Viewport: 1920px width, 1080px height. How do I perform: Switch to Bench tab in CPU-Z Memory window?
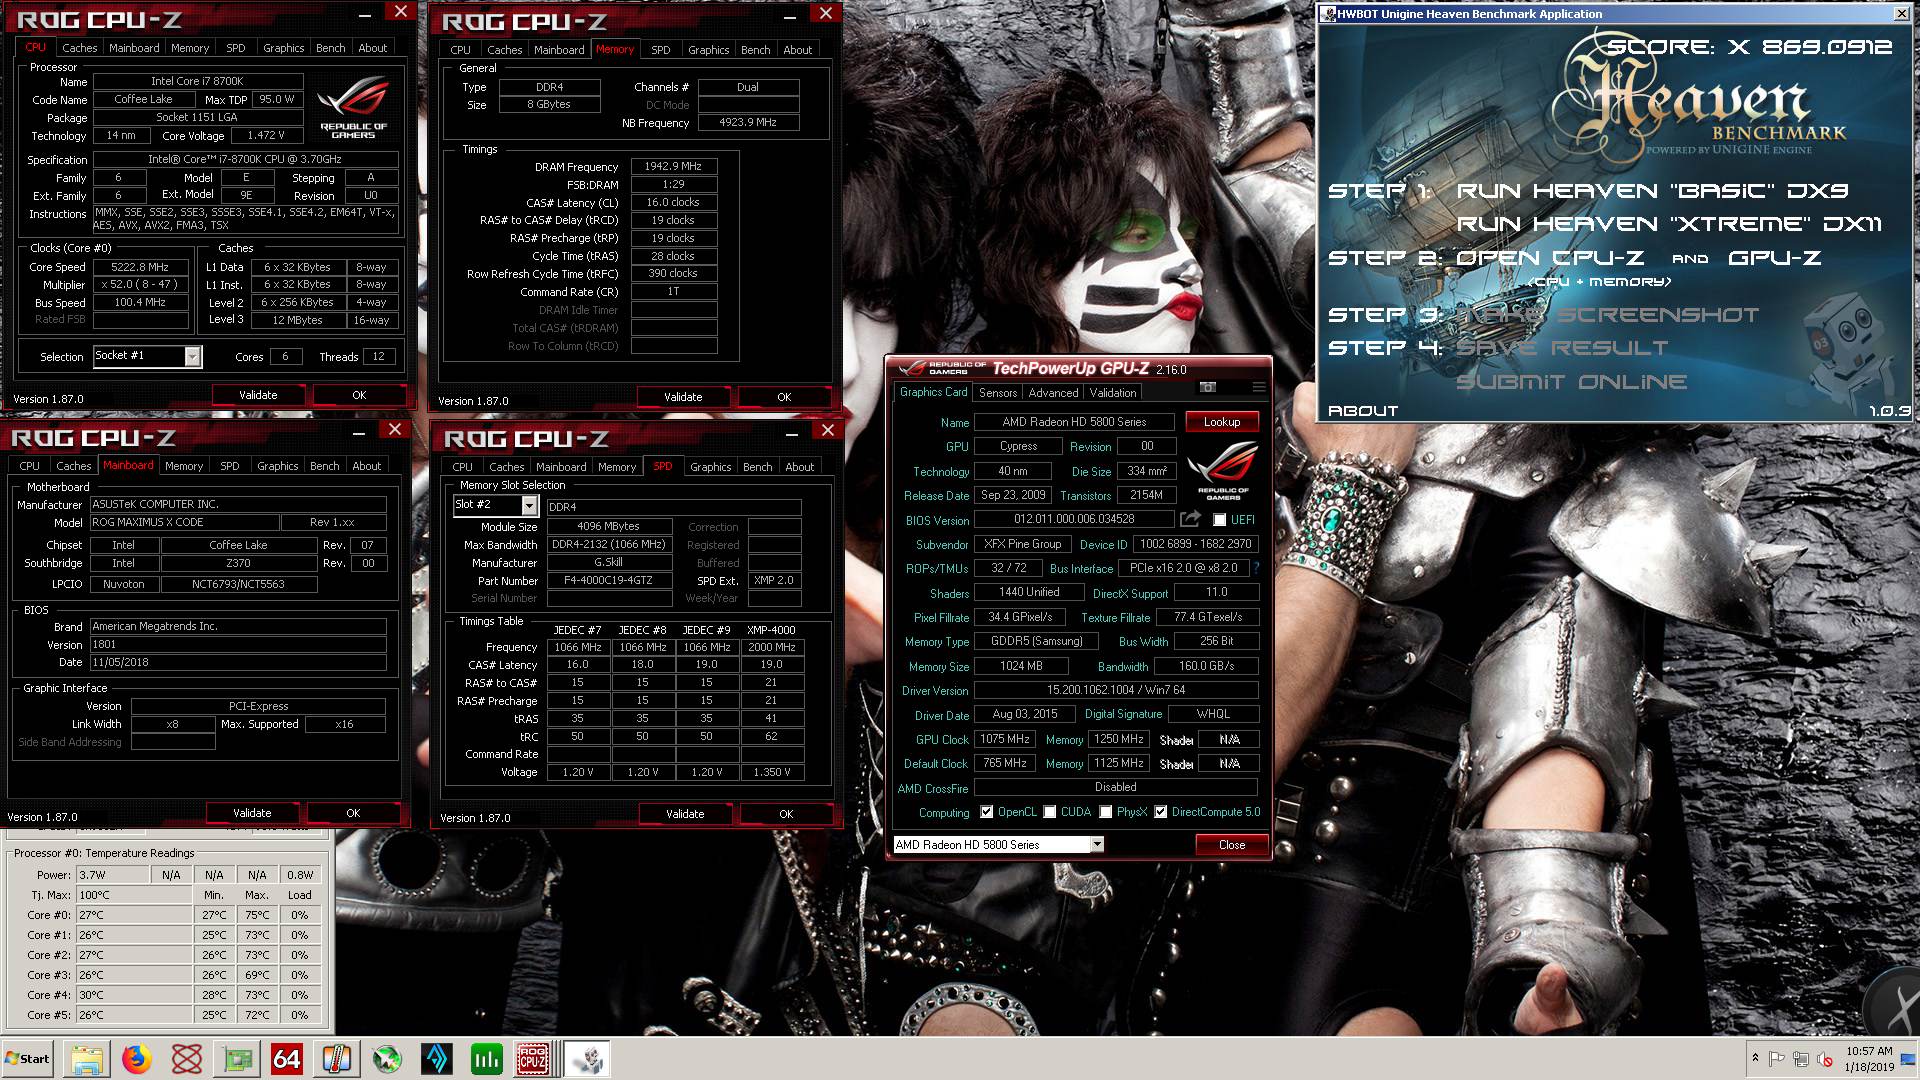point(756,50)
